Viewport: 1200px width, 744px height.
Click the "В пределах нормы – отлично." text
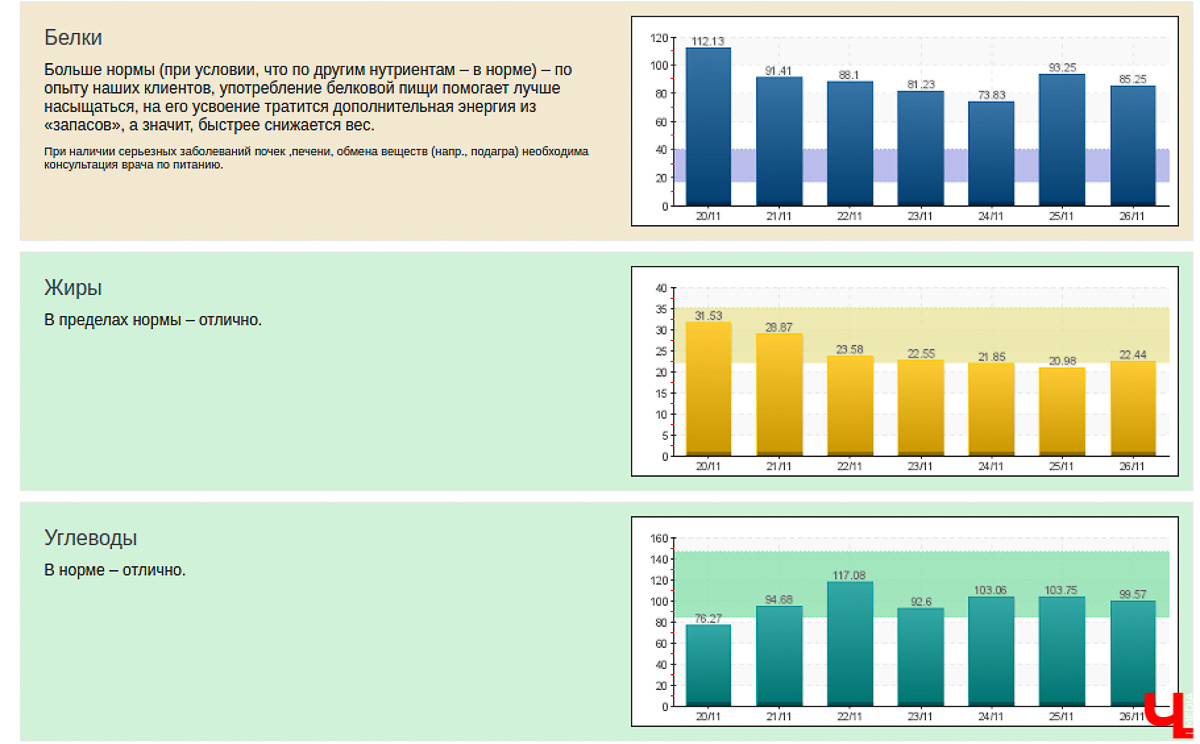click(x=153, y=321)
